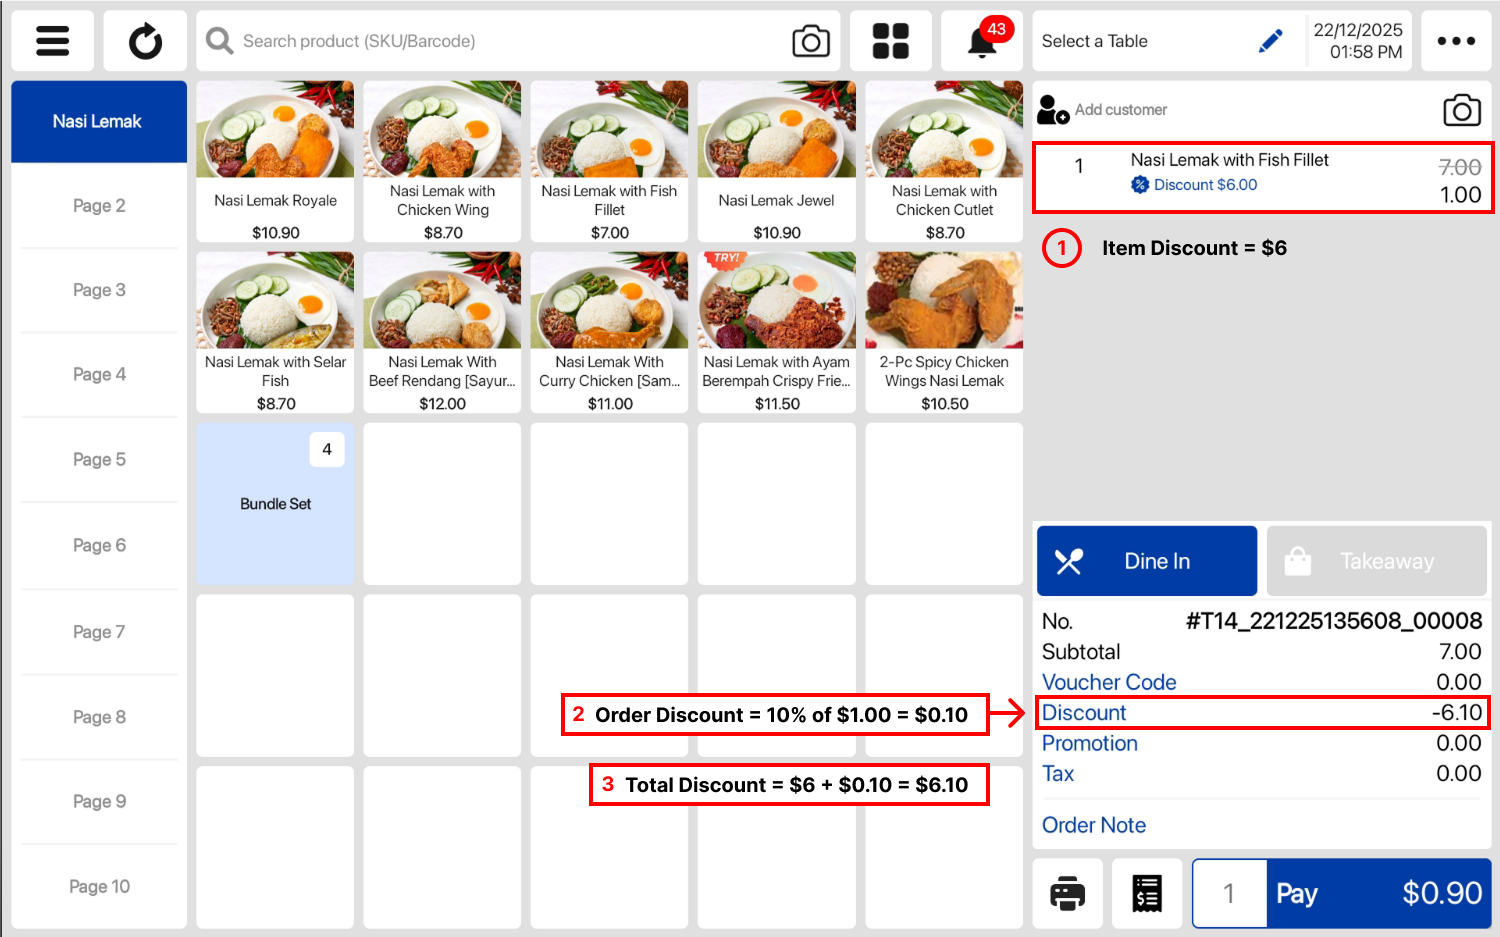Click the product search input field

[500, 41]
